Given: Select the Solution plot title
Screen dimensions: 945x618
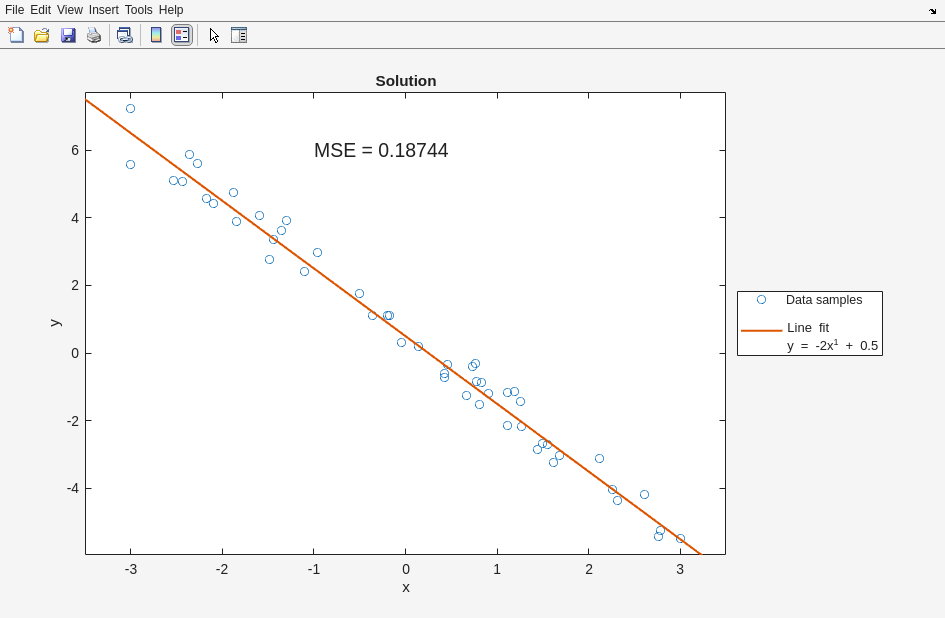Looking at the screenshot, I should coord(405,81).
